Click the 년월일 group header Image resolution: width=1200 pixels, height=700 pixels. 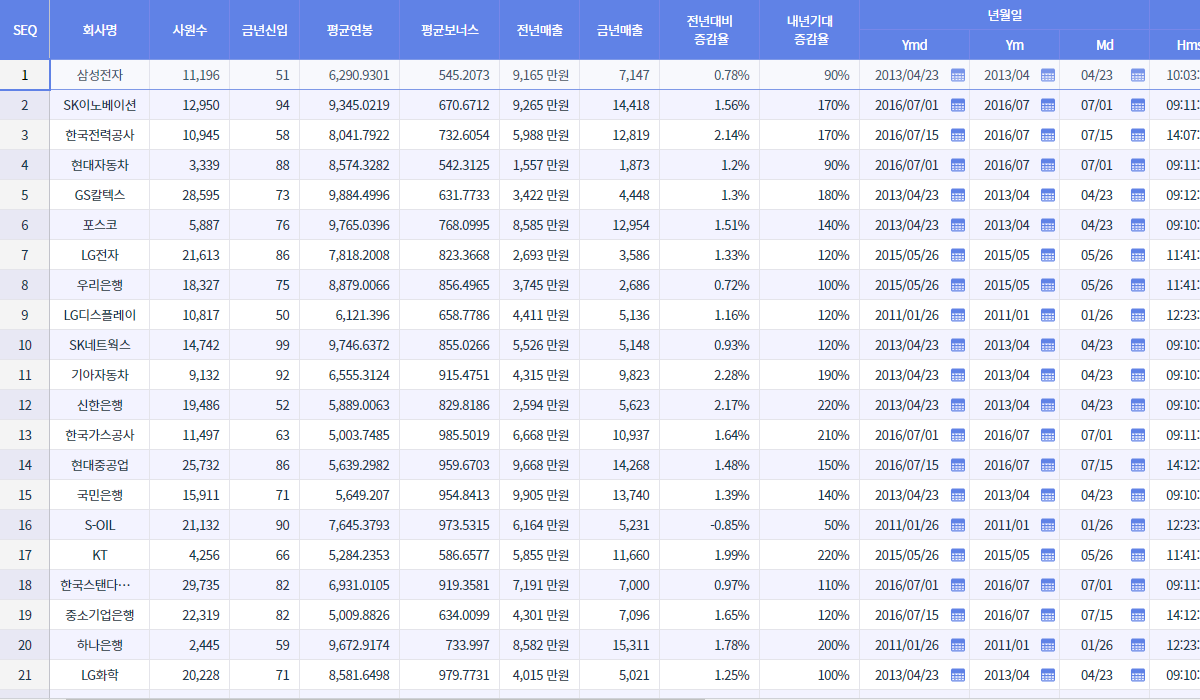coord(1004,15)
